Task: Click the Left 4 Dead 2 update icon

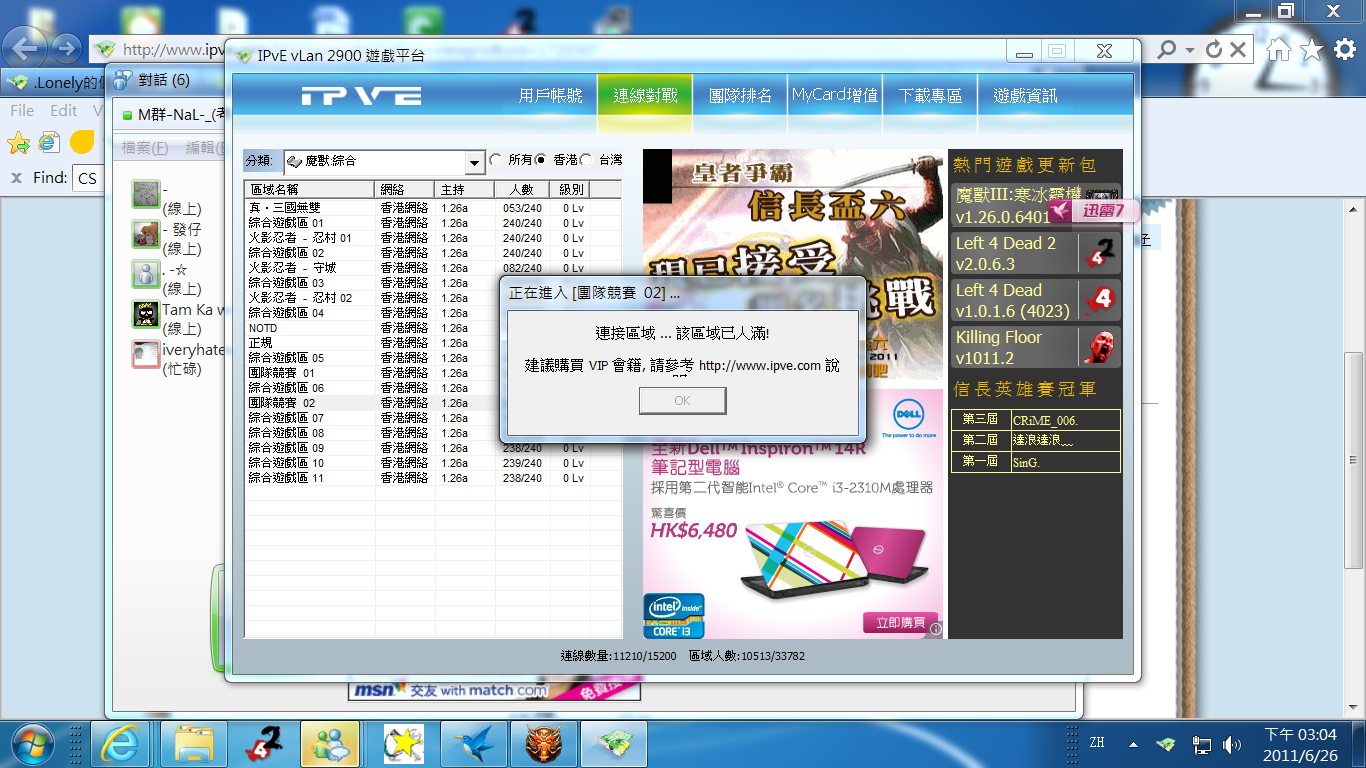Action: [x=1100, y=254]
